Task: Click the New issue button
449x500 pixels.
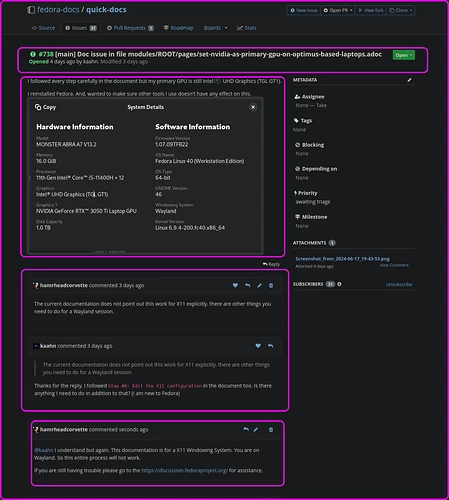Action: [304, 10]
